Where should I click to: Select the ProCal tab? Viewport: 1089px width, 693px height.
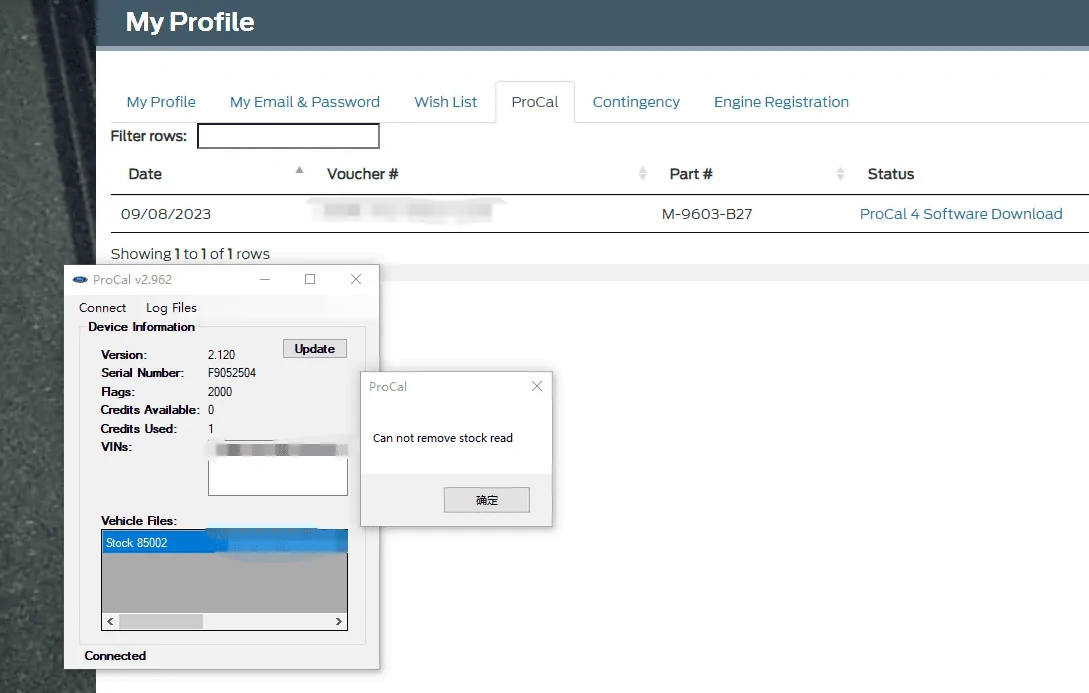(535, 102)
